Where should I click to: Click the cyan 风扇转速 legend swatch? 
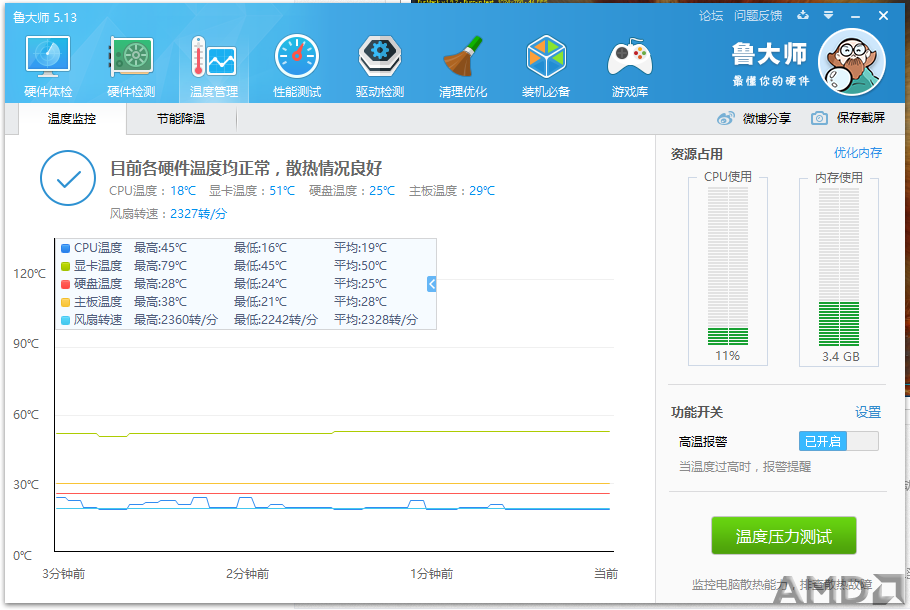pos(66,320)
